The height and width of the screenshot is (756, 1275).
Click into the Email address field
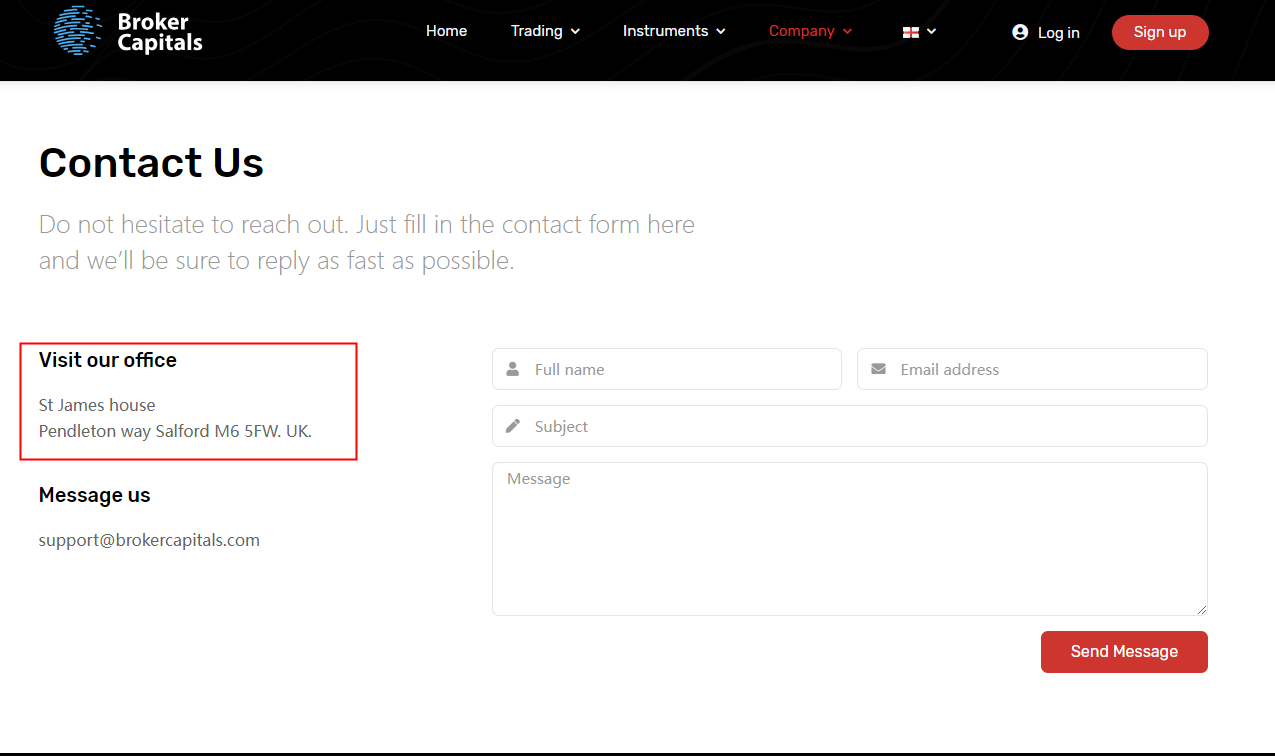(1045, 369)
